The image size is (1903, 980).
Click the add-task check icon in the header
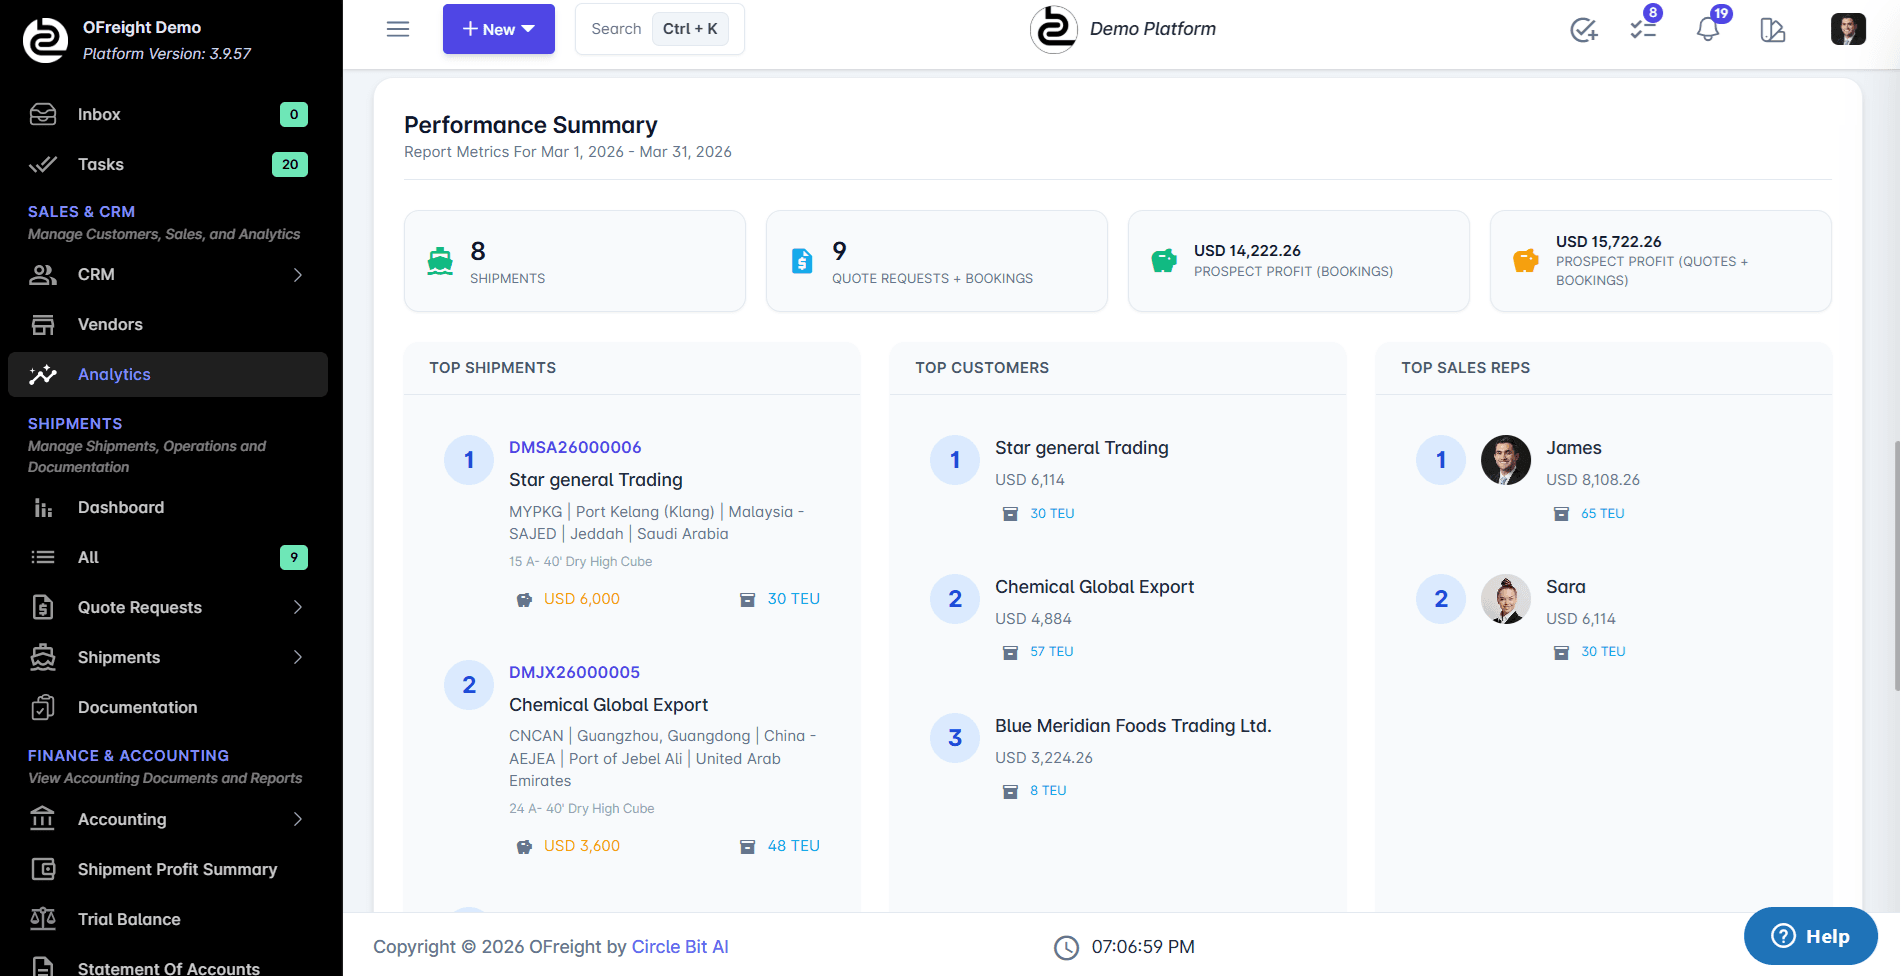click(1582, 31)
